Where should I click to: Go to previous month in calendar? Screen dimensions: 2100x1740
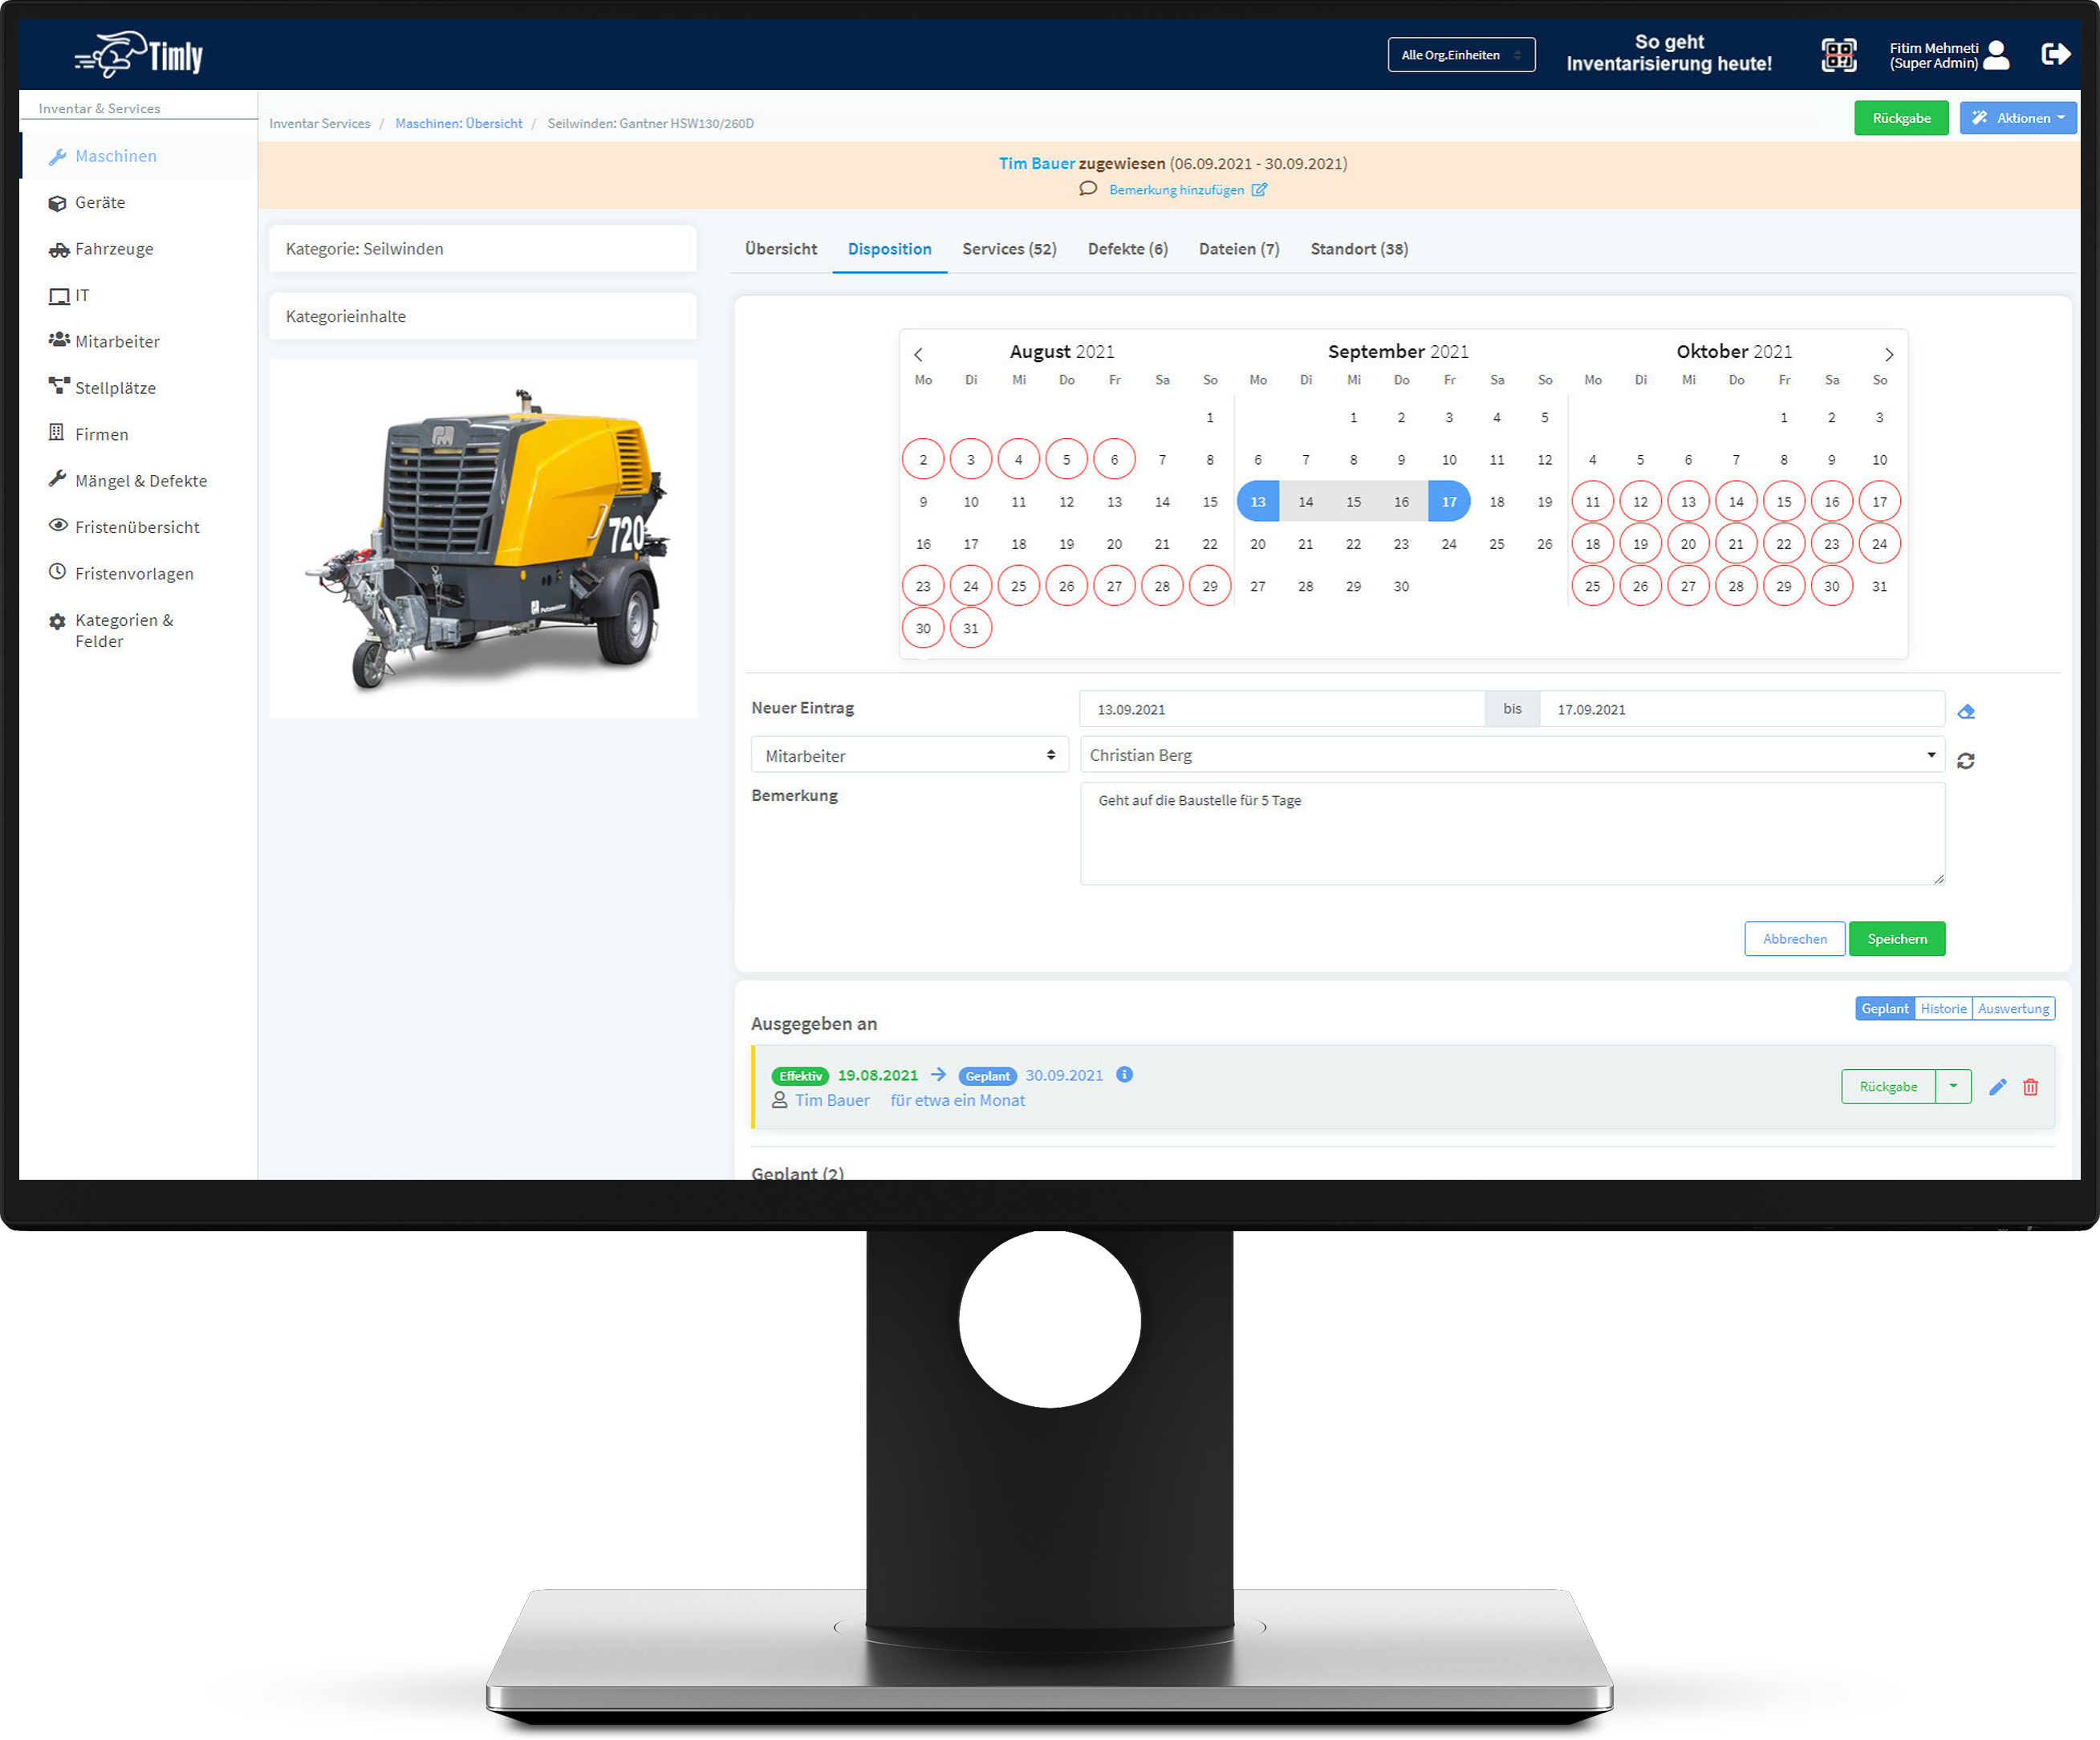pos(918,354)
